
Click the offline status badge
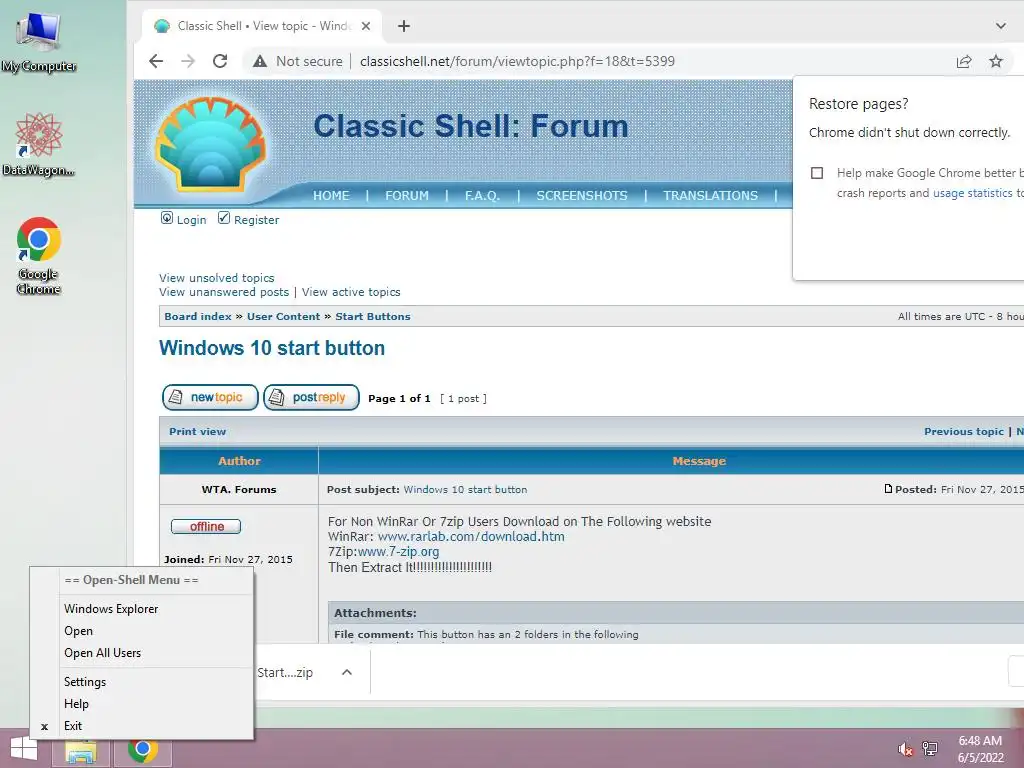pos(206,526)
